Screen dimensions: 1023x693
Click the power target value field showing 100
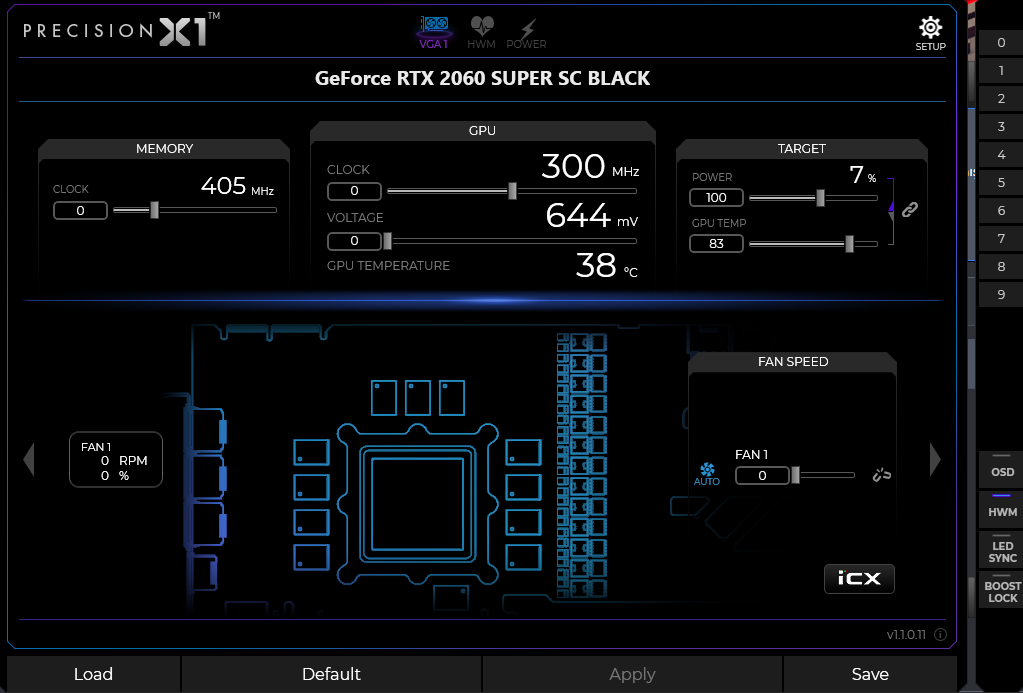coord(716,198)
